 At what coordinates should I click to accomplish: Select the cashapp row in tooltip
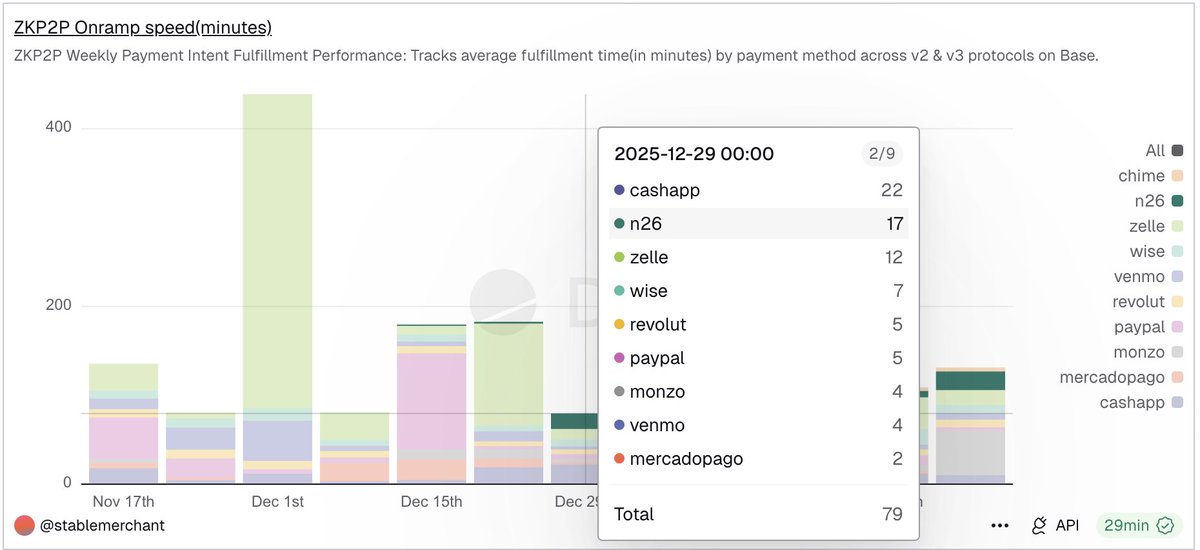click(x=758, y=190)
